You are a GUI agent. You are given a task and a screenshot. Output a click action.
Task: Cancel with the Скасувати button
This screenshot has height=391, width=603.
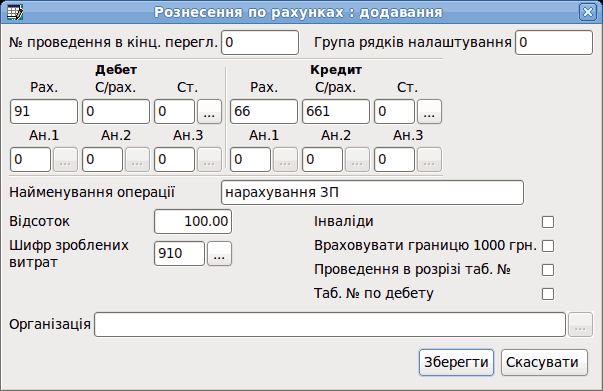[544, 362]
